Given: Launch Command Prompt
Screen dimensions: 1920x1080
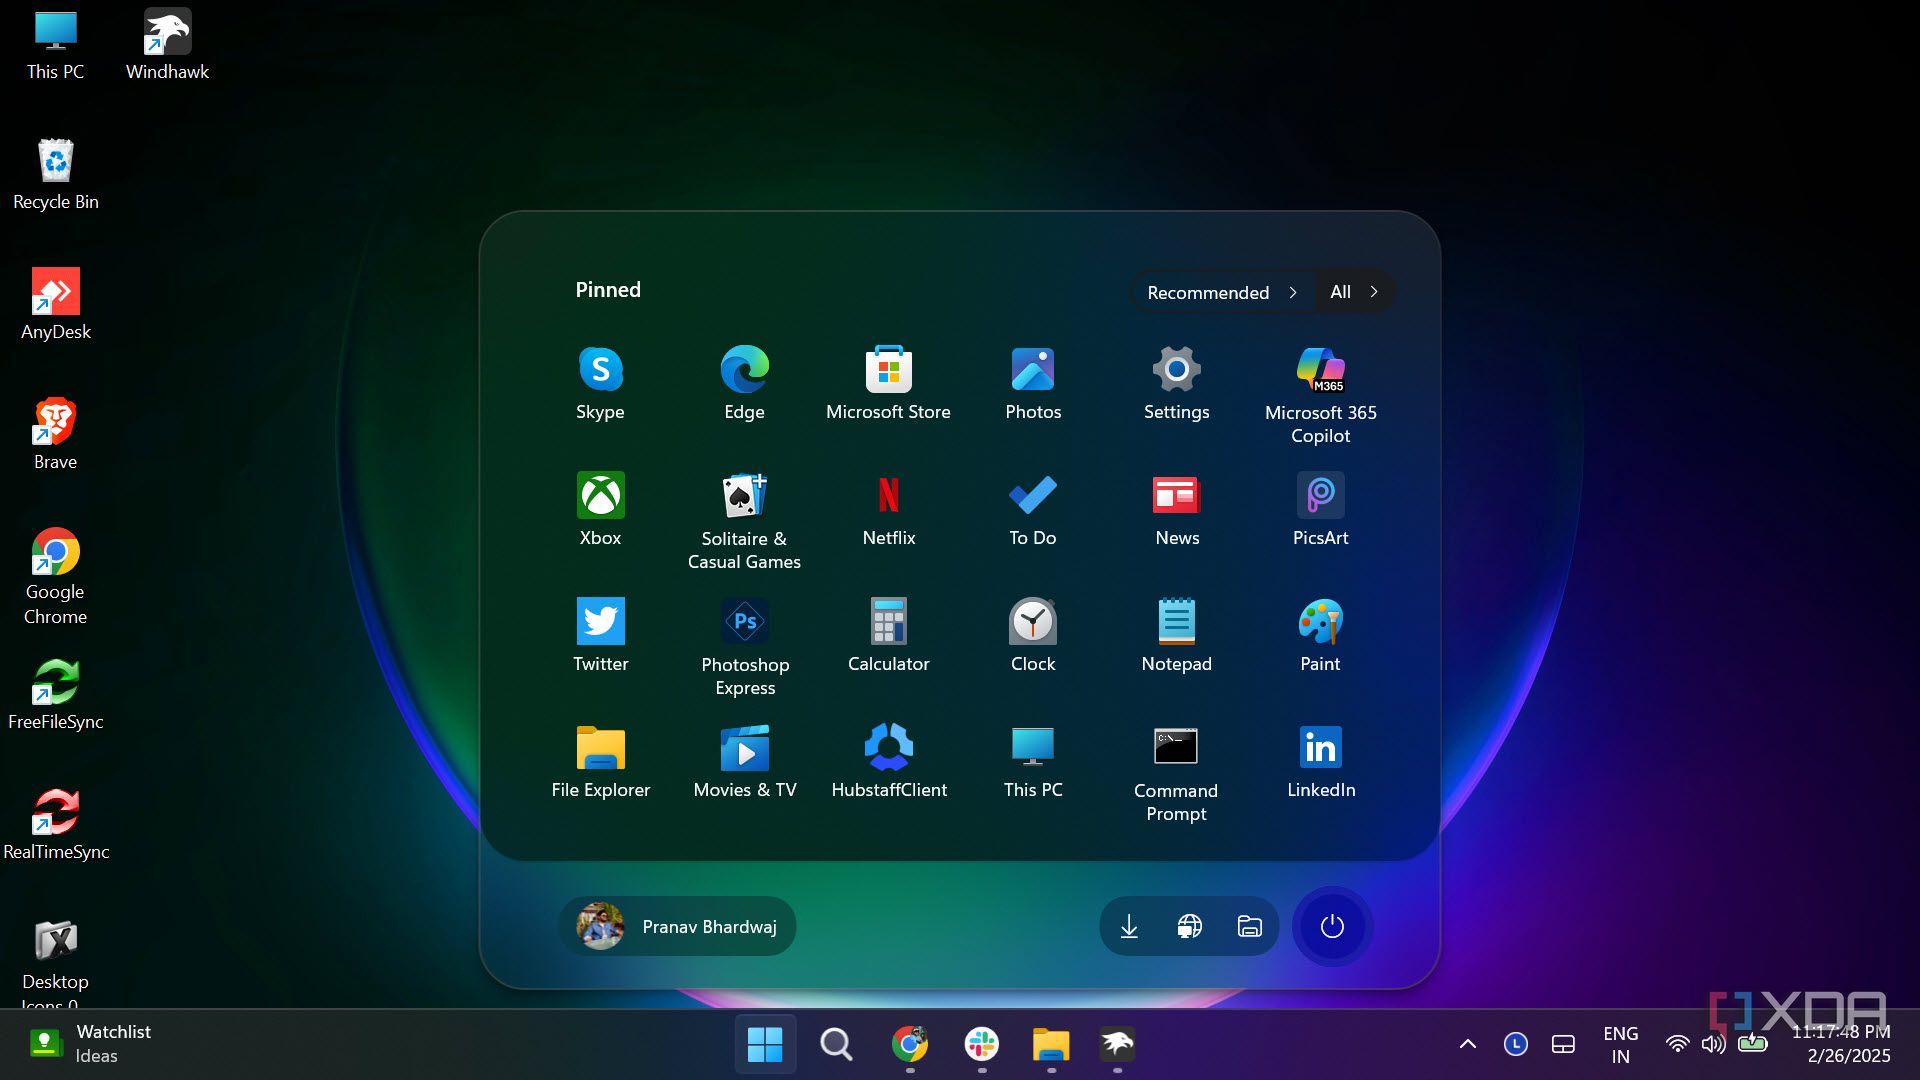Looking at the screenshot, I should pos(1176,774).
